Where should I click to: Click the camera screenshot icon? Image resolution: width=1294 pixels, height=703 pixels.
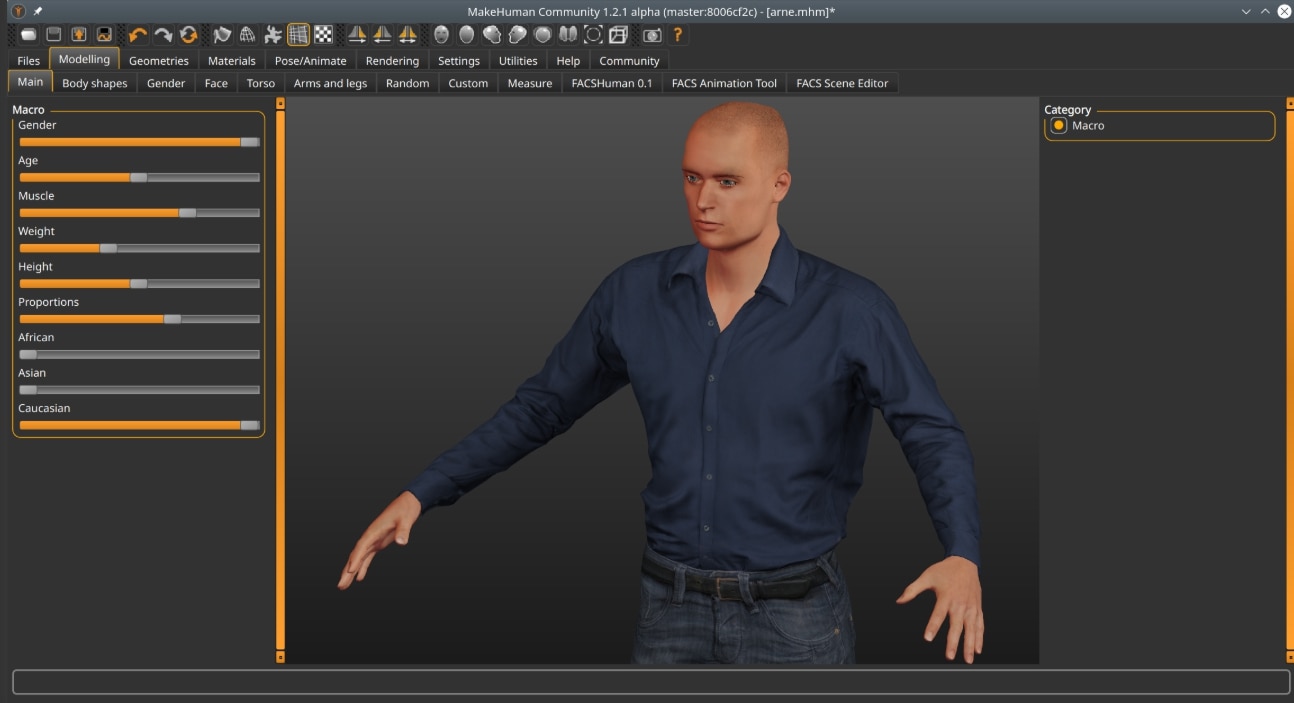click(652, 35)
